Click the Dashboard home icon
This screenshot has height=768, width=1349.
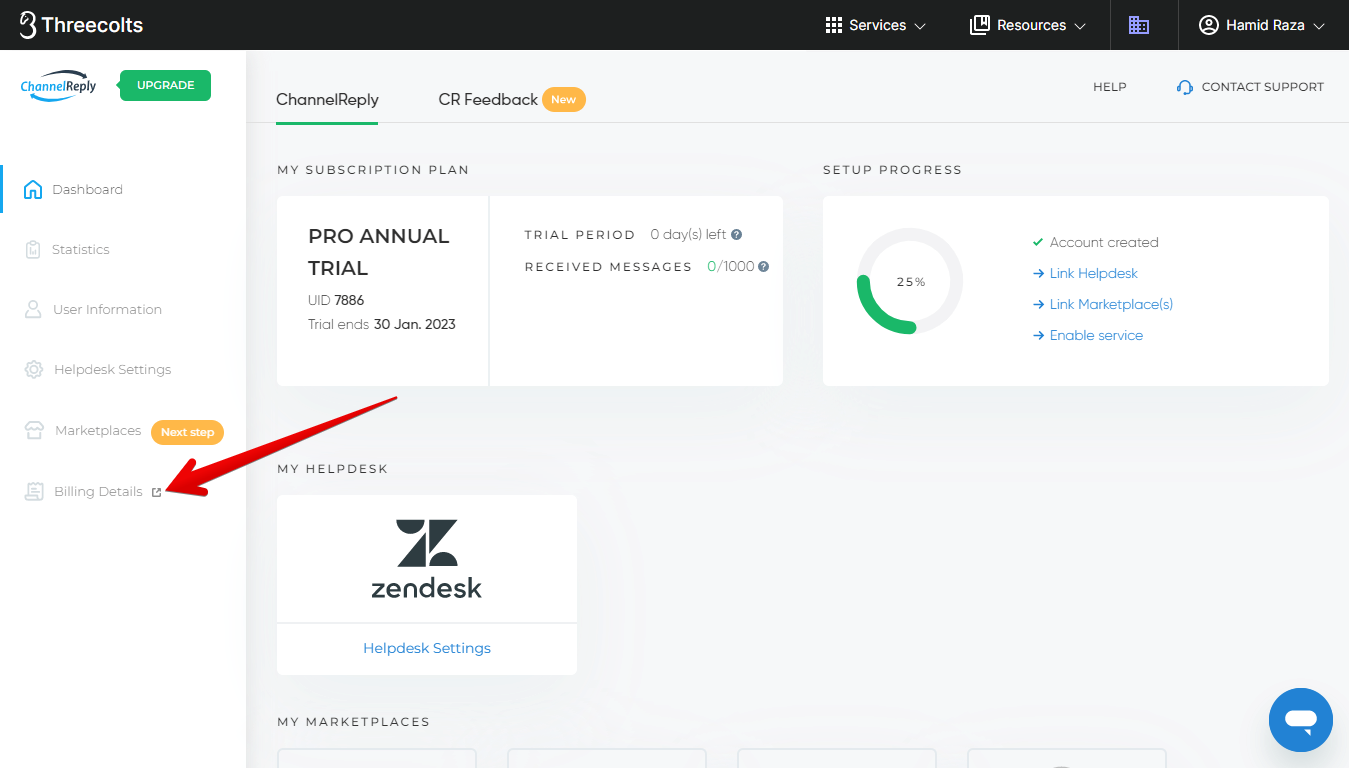pyautogui.click(x=33, y=190)
